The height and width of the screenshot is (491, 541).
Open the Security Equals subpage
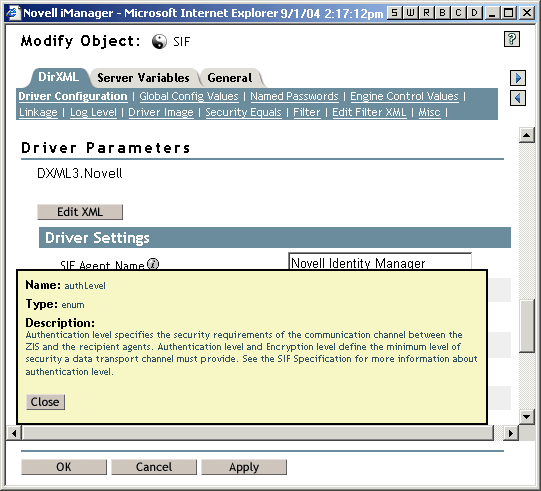(x=243, y=112)
